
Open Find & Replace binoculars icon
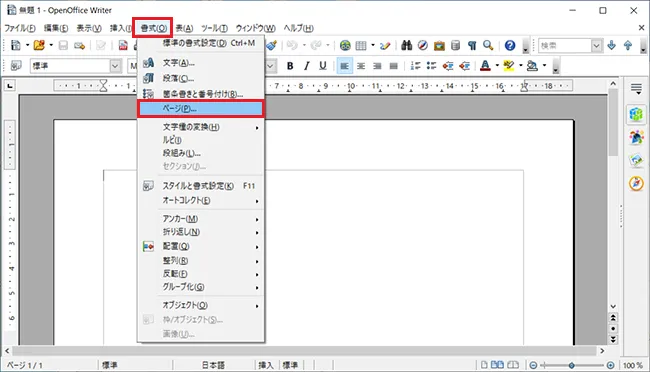pos(407,45)
